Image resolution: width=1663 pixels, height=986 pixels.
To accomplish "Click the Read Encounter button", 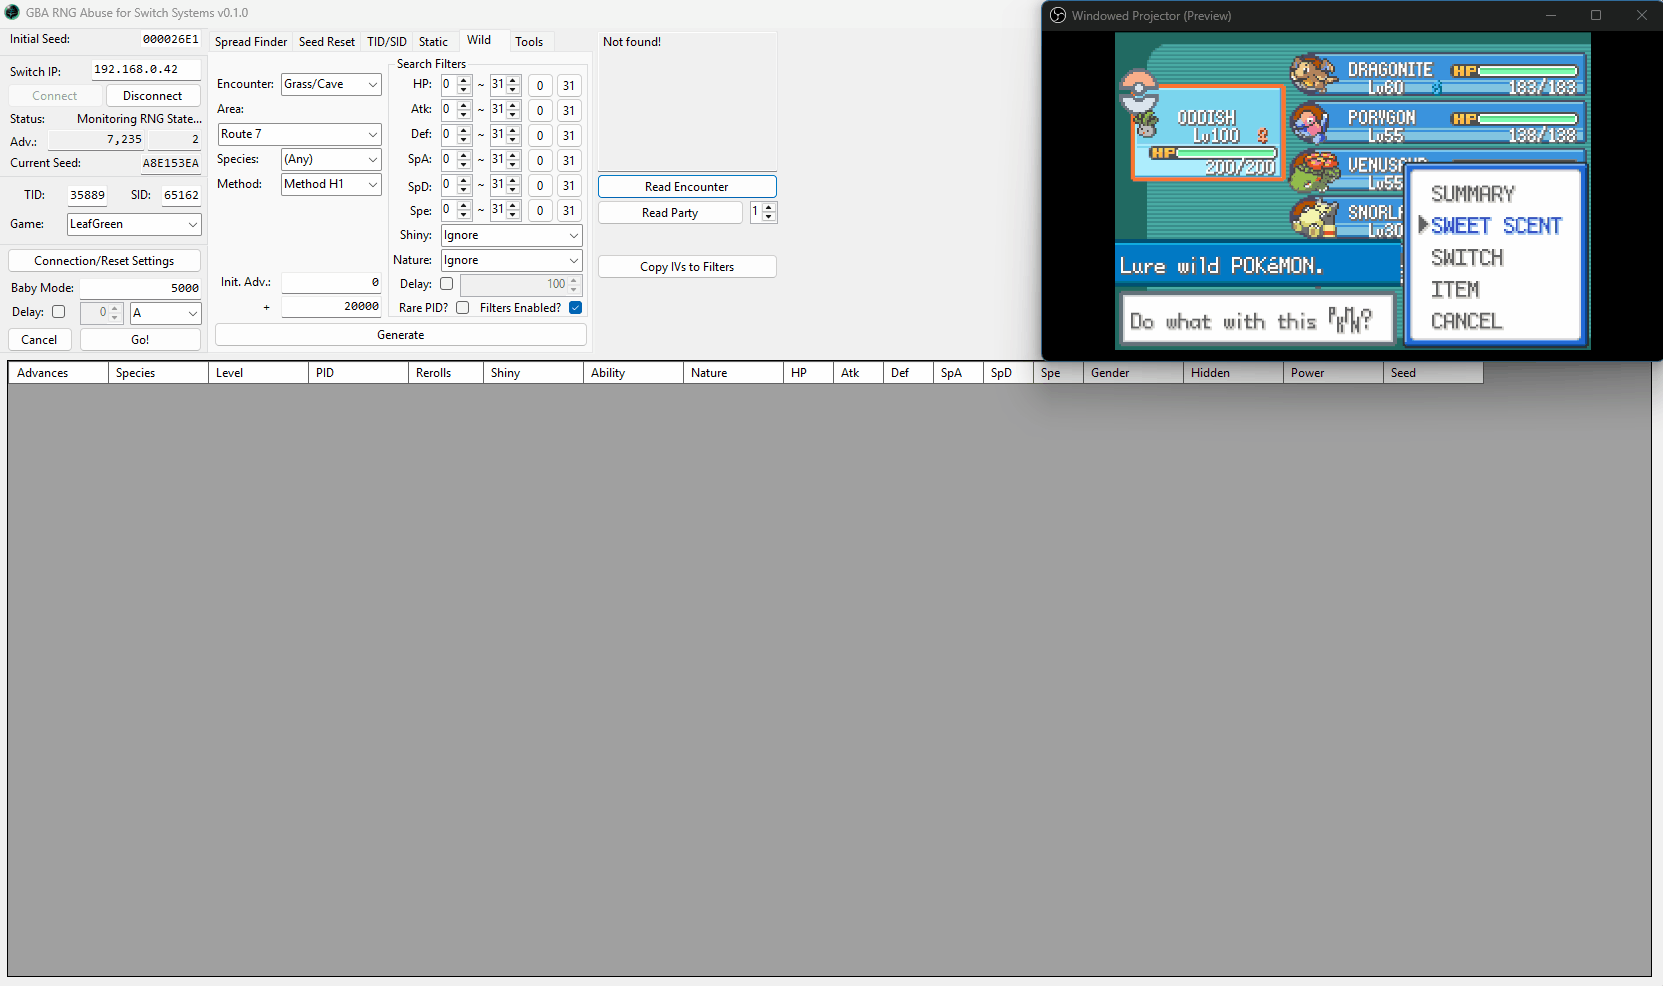I will coord(687,187).
